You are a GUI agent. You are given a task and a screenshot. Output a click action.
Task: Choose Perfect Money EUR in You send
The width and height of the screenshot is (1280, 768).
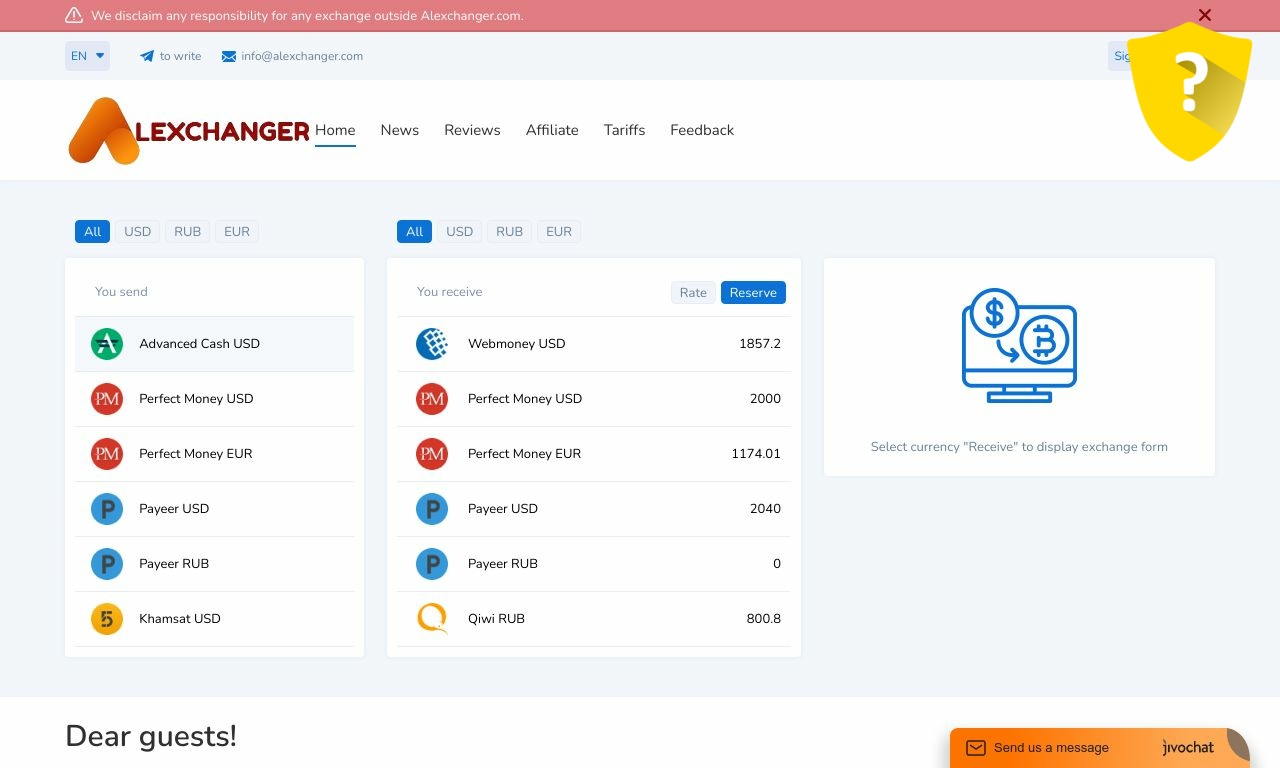click(x=214, y=454)
